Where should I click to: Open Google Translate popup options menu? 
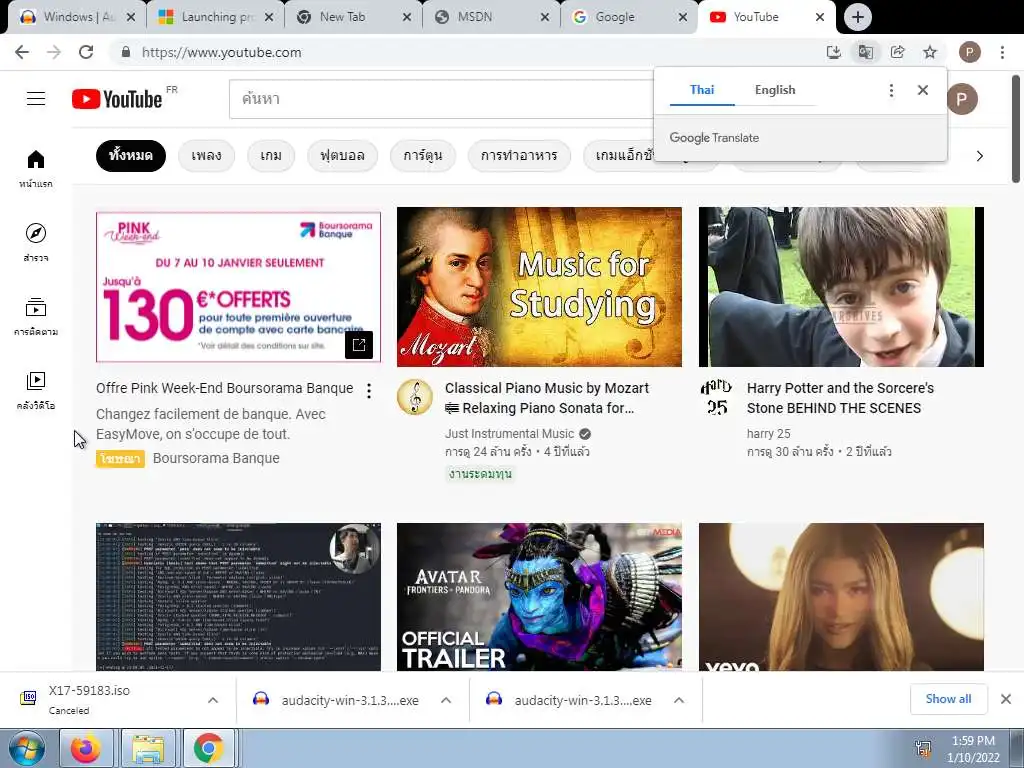pyautogui.click(x=891, y=90)
